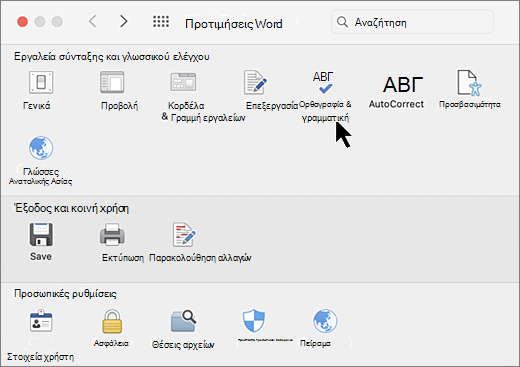Open Κορδέλα & Γραμμή εργαλείων preferences

coord(183,82)
